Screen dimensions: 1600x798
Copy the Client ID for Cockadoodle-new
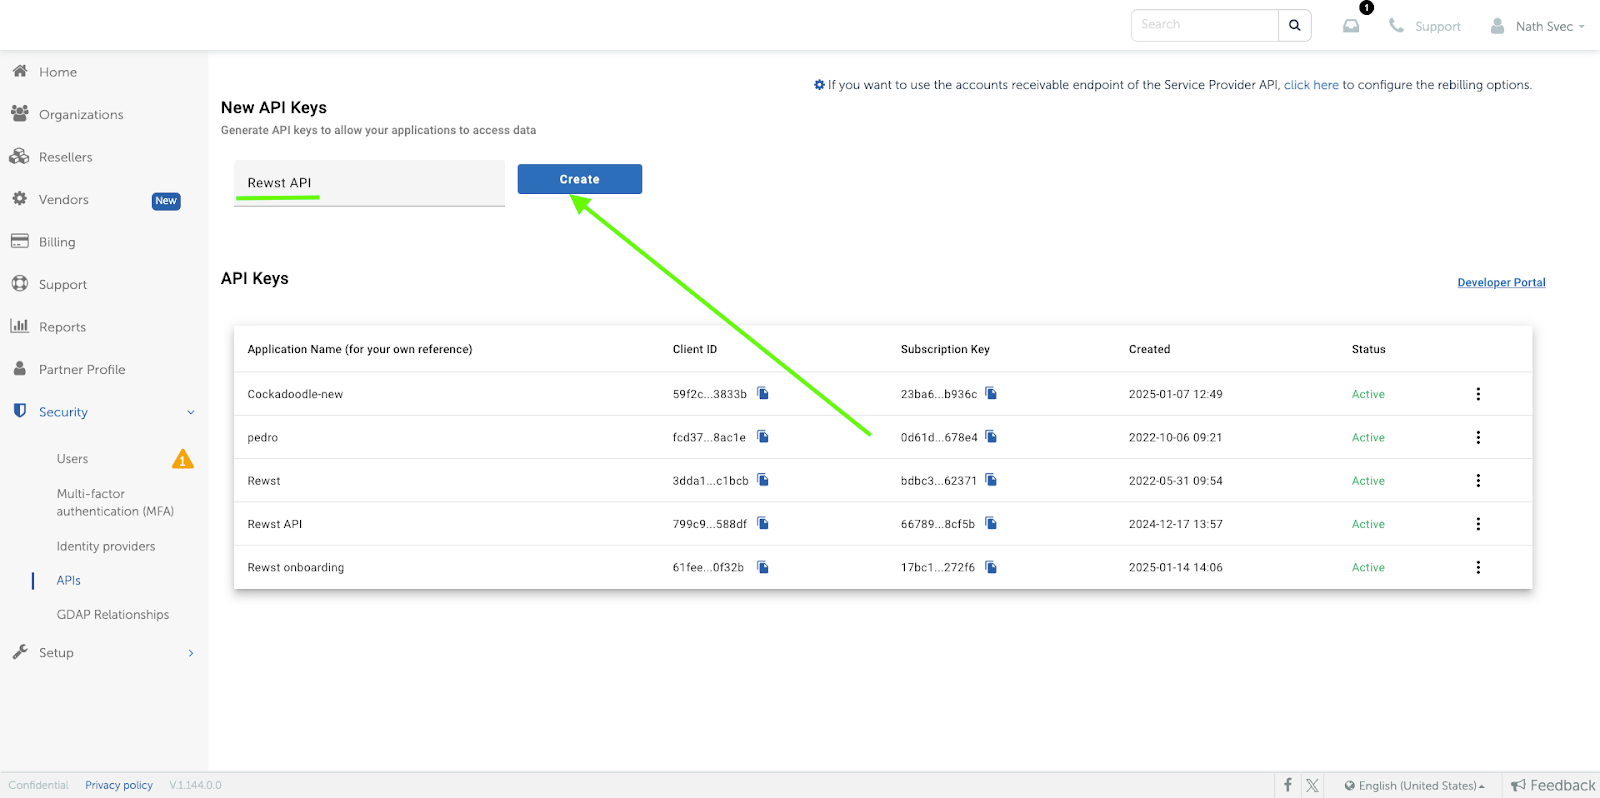pos(763,393)
